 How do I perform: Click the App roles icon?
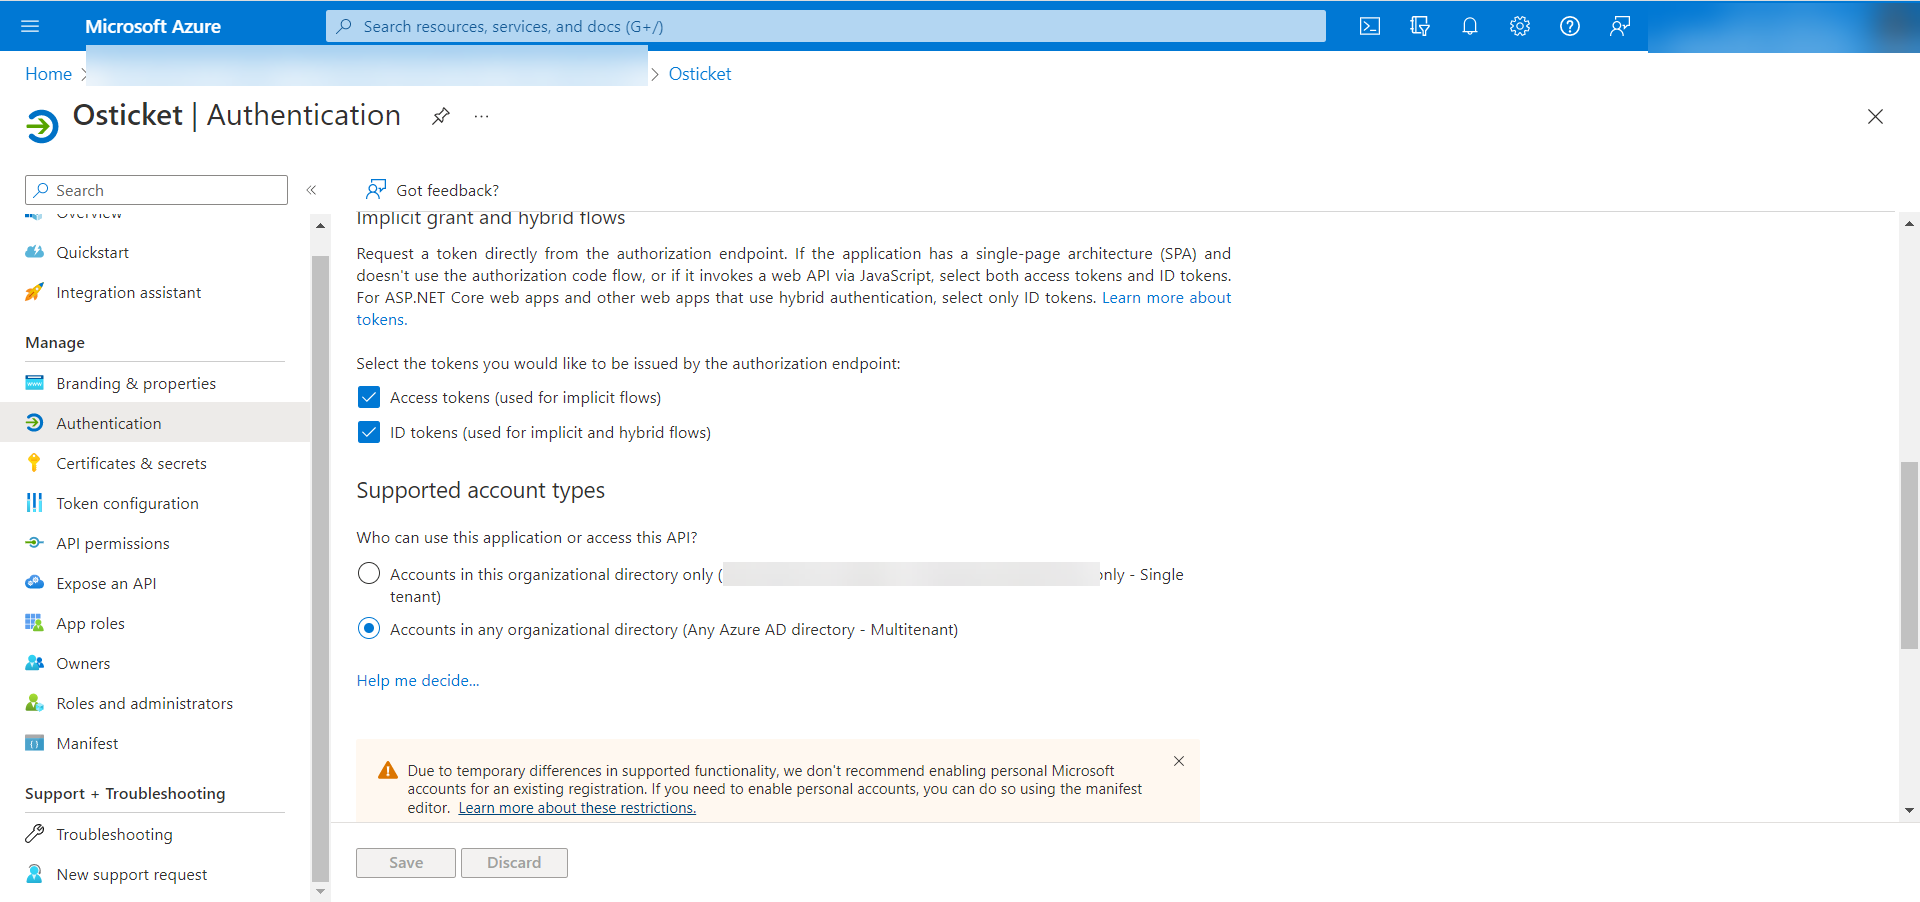(35, 623)
